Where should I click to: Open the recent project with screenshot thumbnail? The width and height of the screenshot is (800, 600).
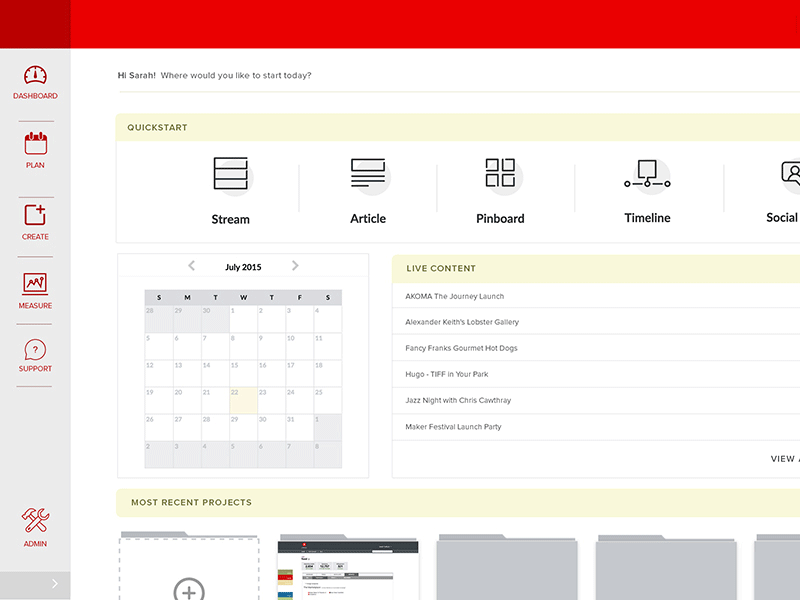(x=348, y=567)
